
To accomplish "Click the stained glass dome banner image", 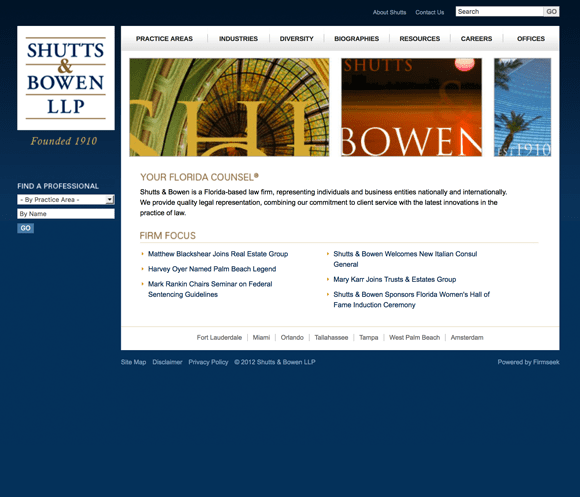I will pyautogui.click(x=229, y=107).
